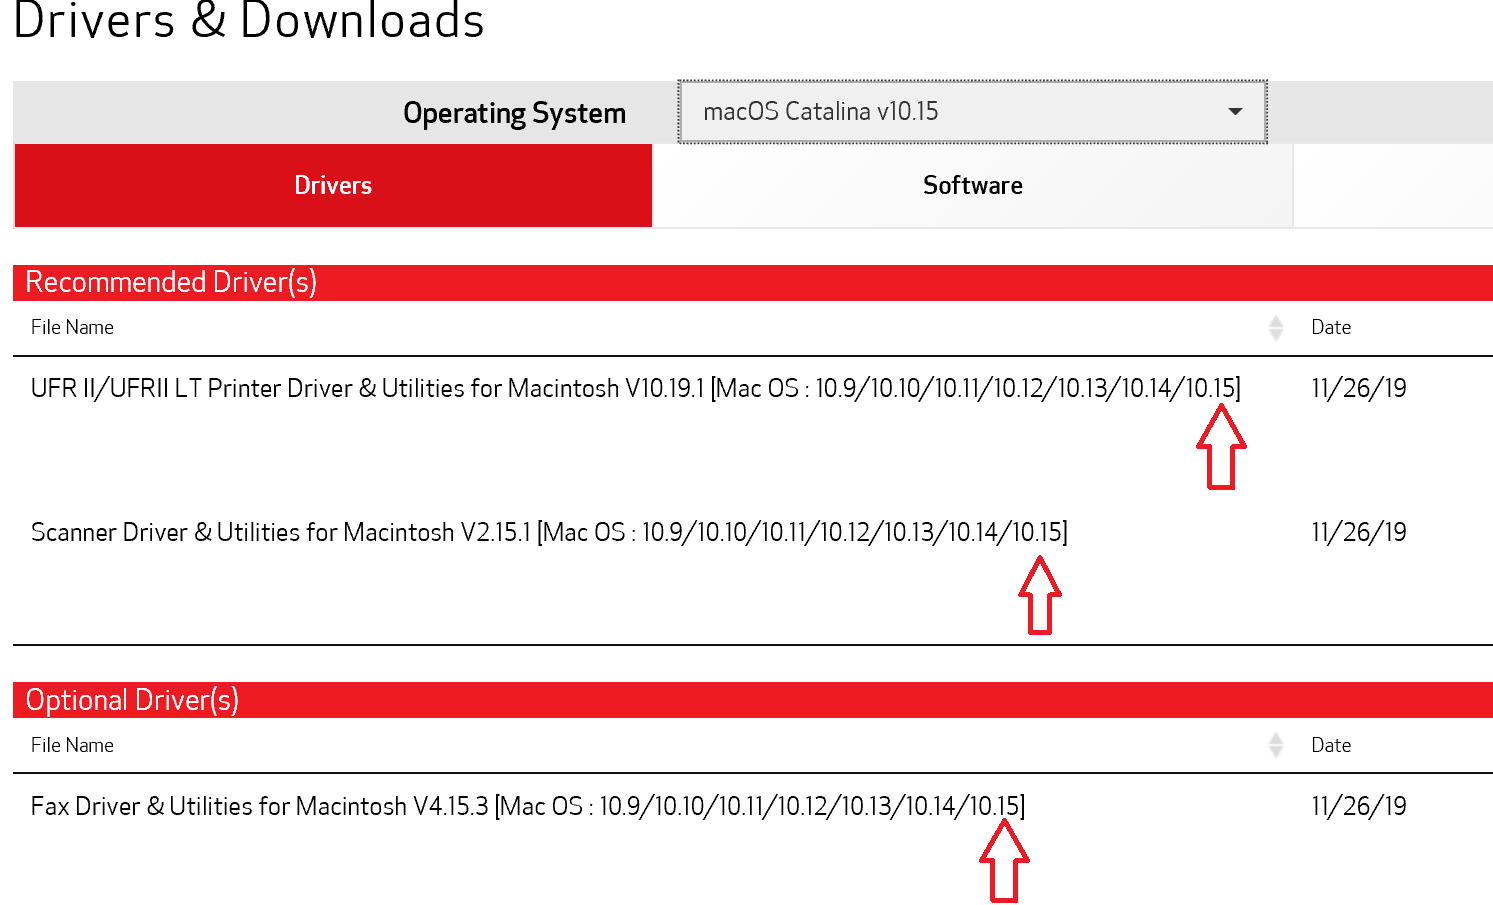Screen dimensions: 1493x905
Task: Click Date column header under Optional Drivers
Action: click(1330, 746)
